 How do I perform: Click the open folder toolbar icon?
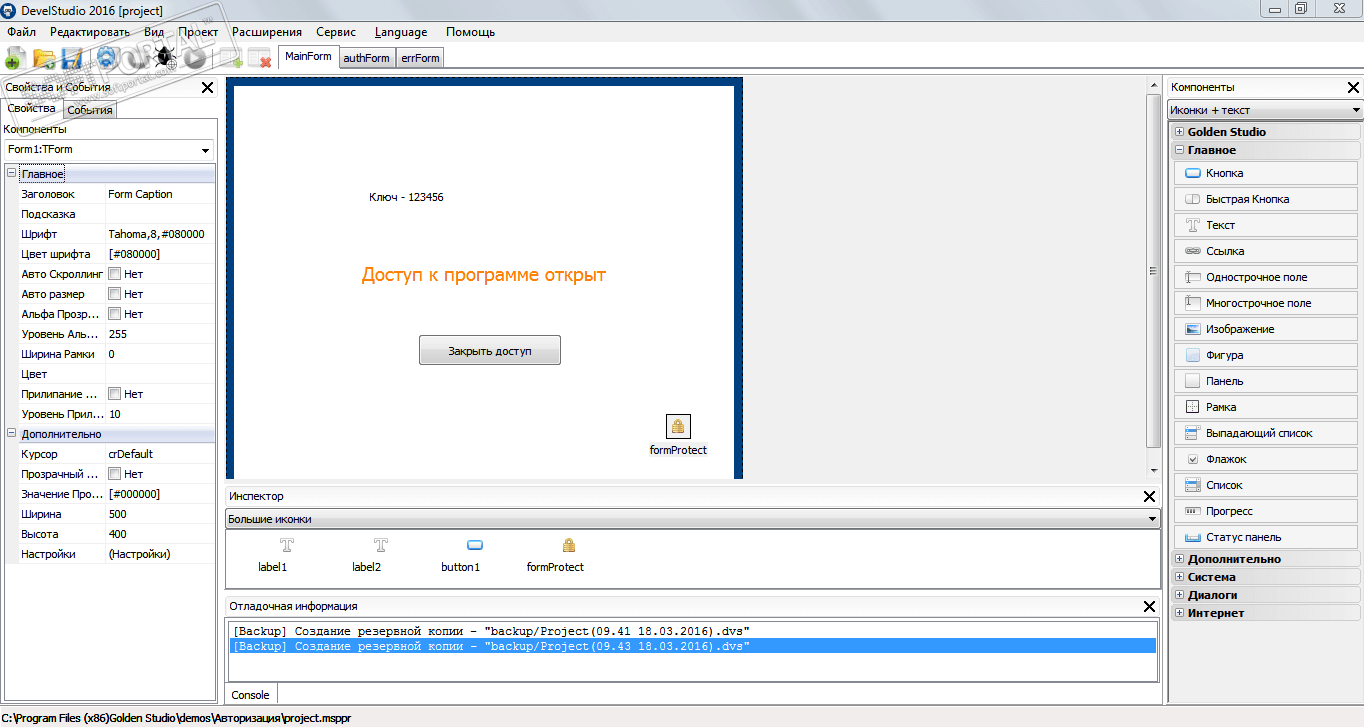click(x=44, y=58)
